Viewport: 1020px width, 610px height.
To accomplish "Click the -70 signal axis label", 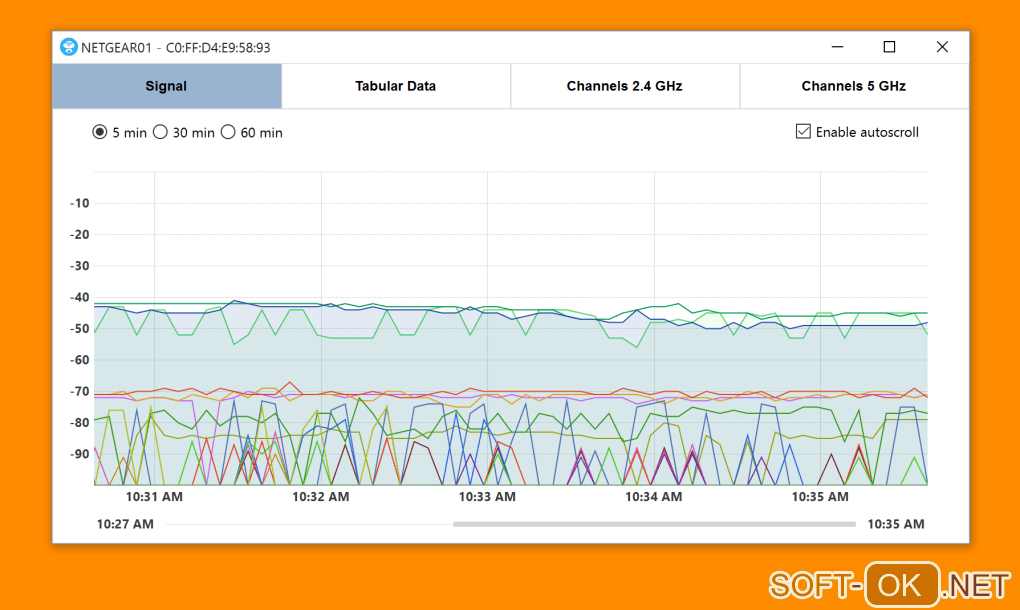I will coord(79,391).
